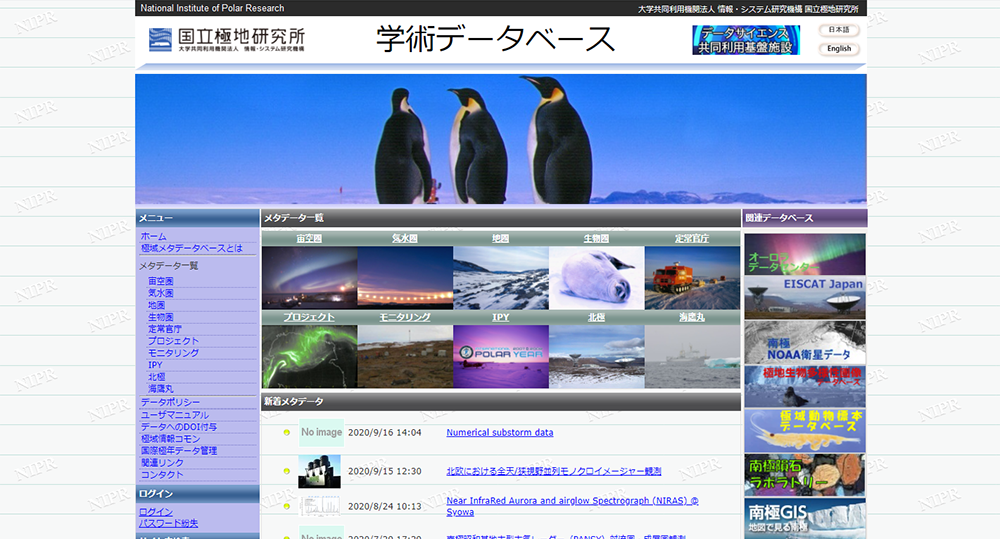
Task: Open the データサイエンス共同利用基盤施設 banner
Action: coord(746,40)
